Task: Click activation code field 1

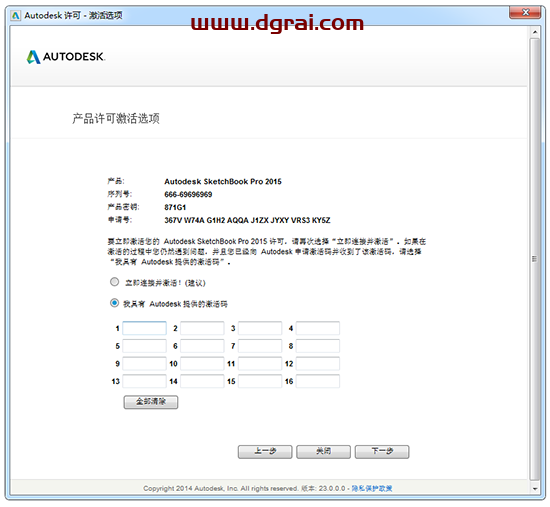Action: pyautogui.click(x=145, y=328)
